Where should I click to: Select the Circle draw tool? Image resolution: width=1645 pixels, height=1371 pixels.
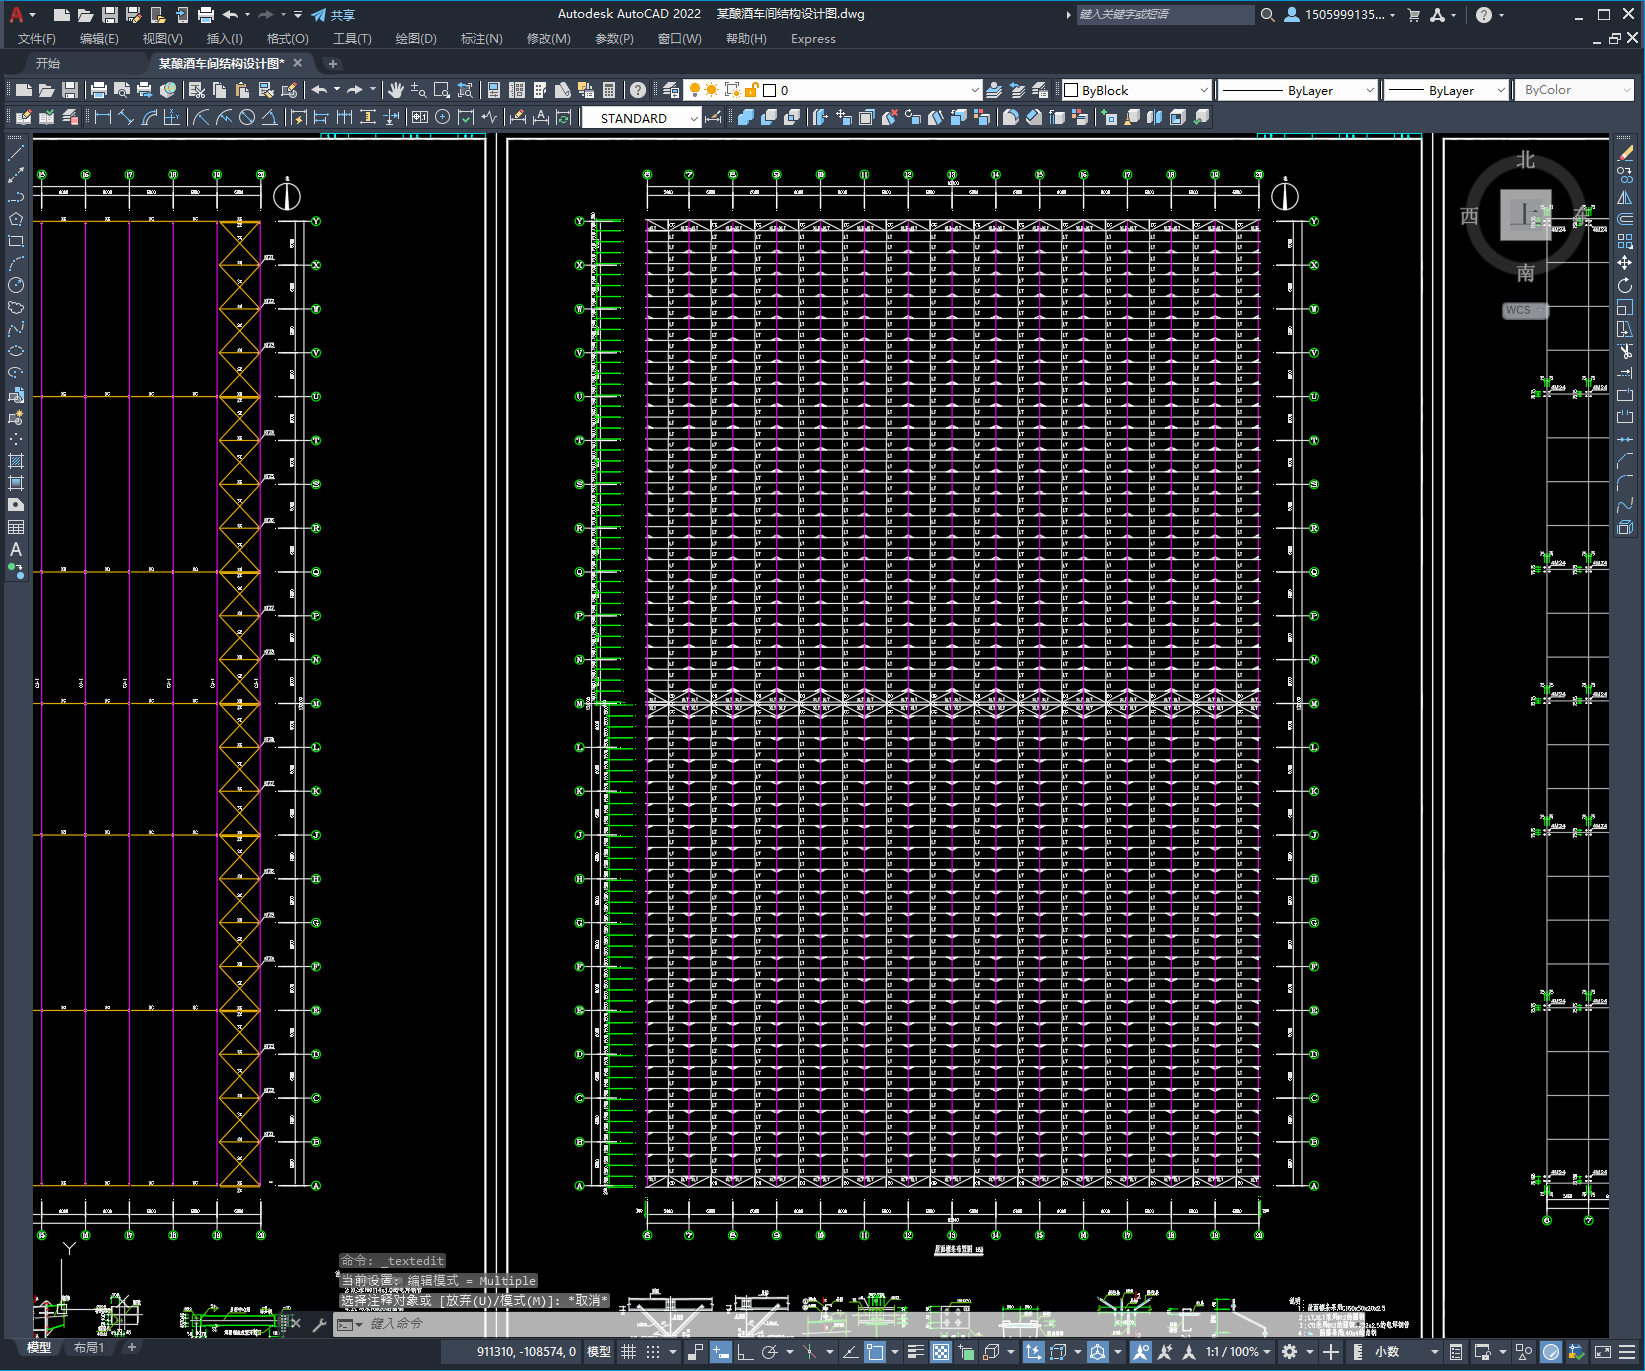(x=16, y=285)
